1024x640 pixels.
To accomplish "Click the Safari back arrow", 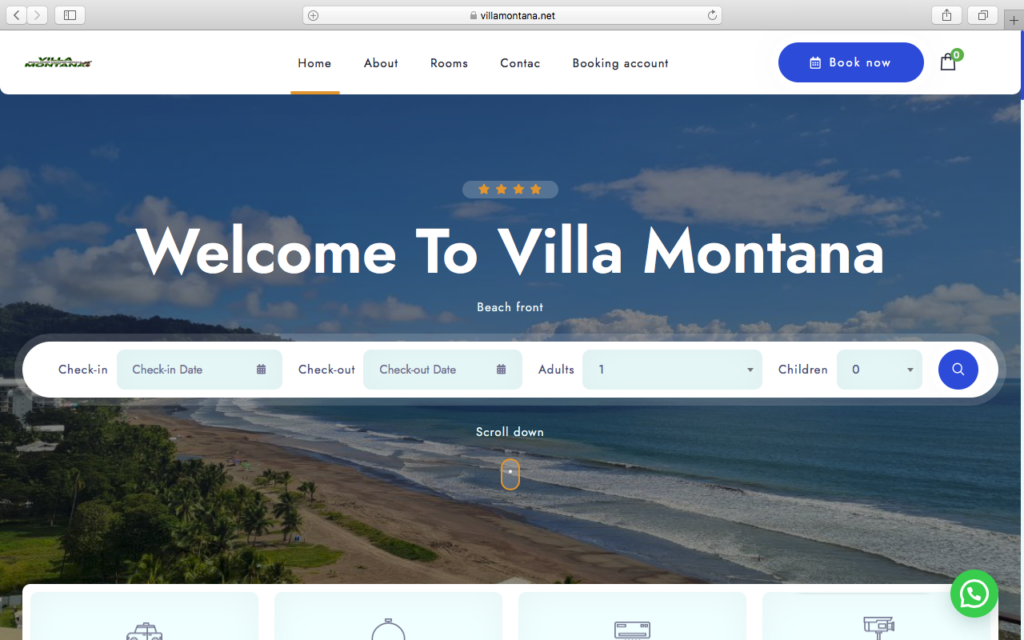I will pos(16,15).
